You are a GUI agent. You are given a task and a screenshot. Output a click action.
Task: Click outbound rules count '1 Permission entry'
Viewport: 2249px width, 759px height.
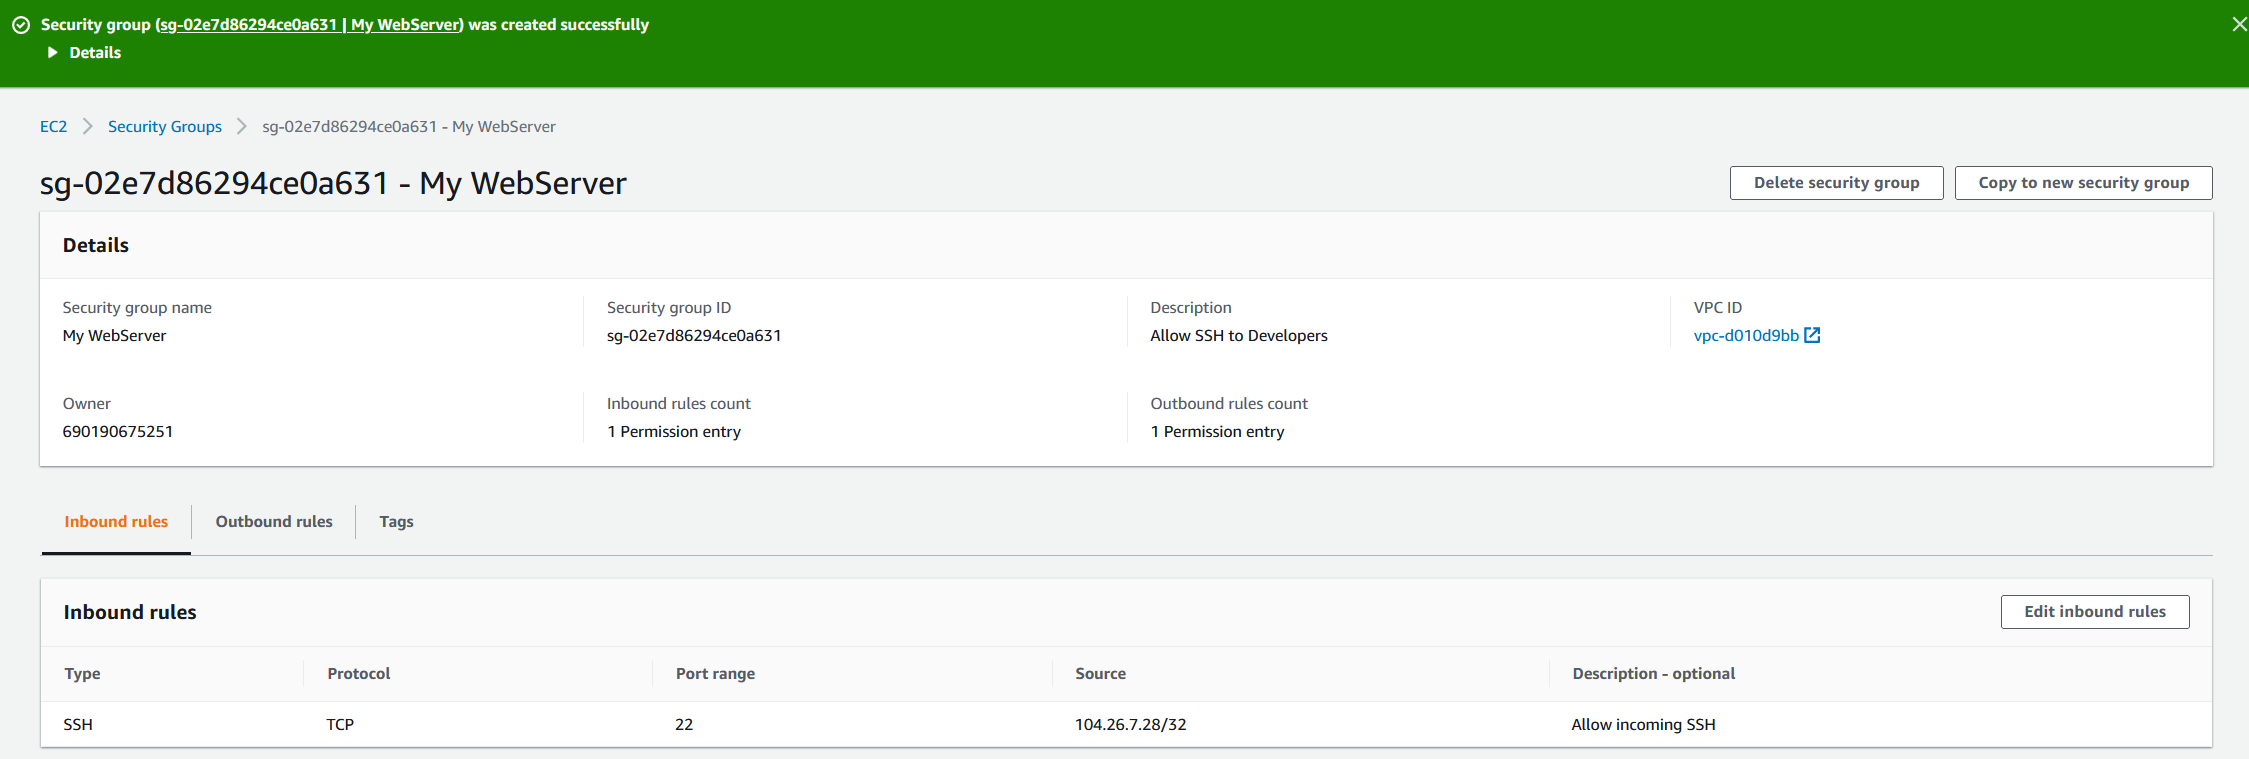[x=1217, y=432]
